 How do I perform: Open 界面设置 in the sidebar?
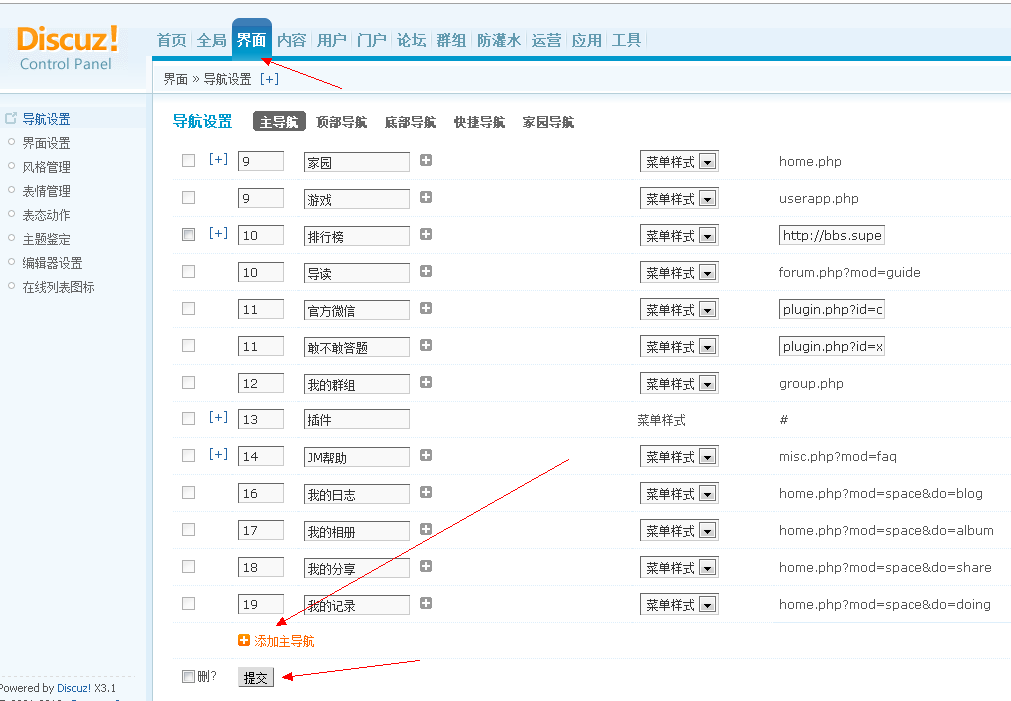46,143
